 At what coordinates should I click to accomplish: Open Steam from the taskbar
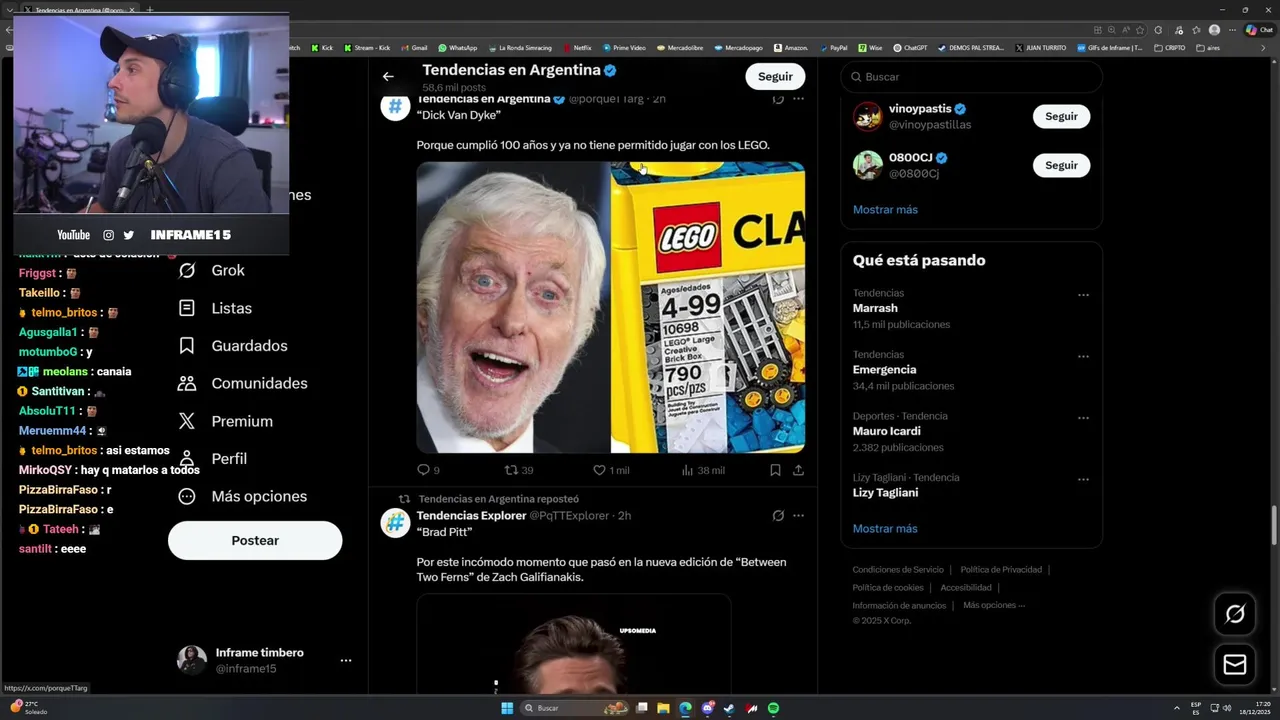[729, 708]
